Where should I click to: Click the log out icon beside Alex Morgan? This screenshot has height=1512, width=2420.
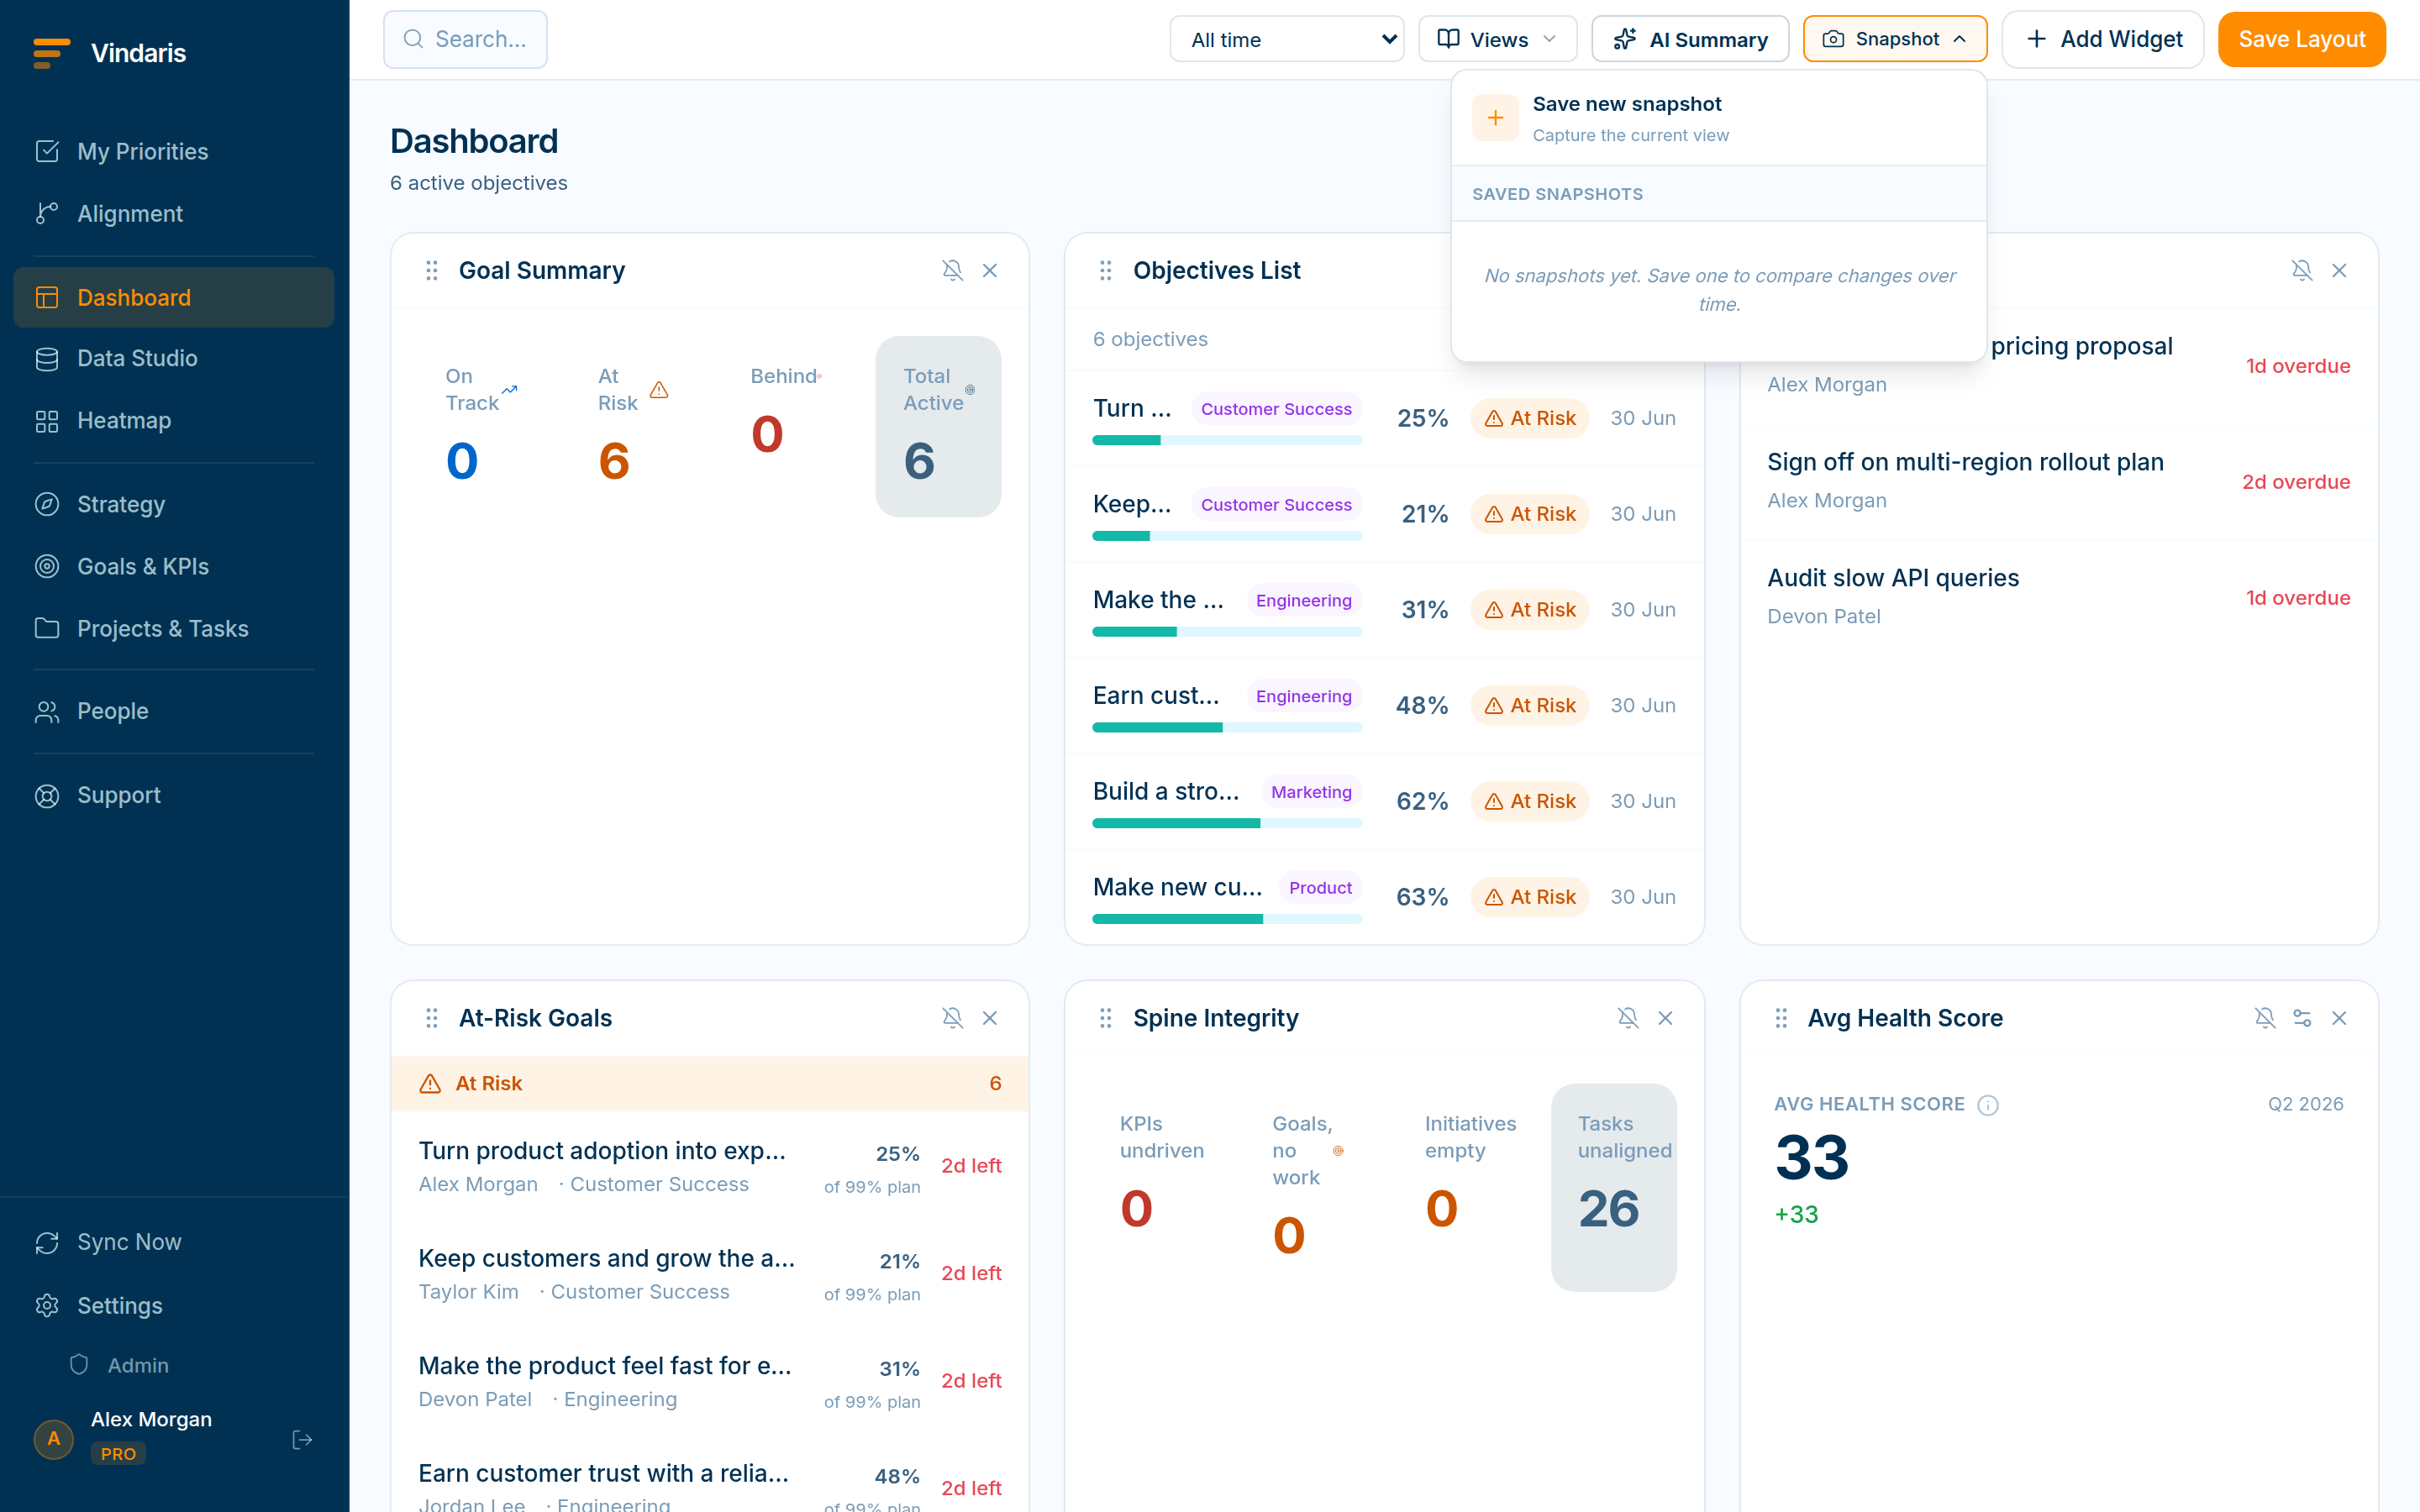[302, 1440]
